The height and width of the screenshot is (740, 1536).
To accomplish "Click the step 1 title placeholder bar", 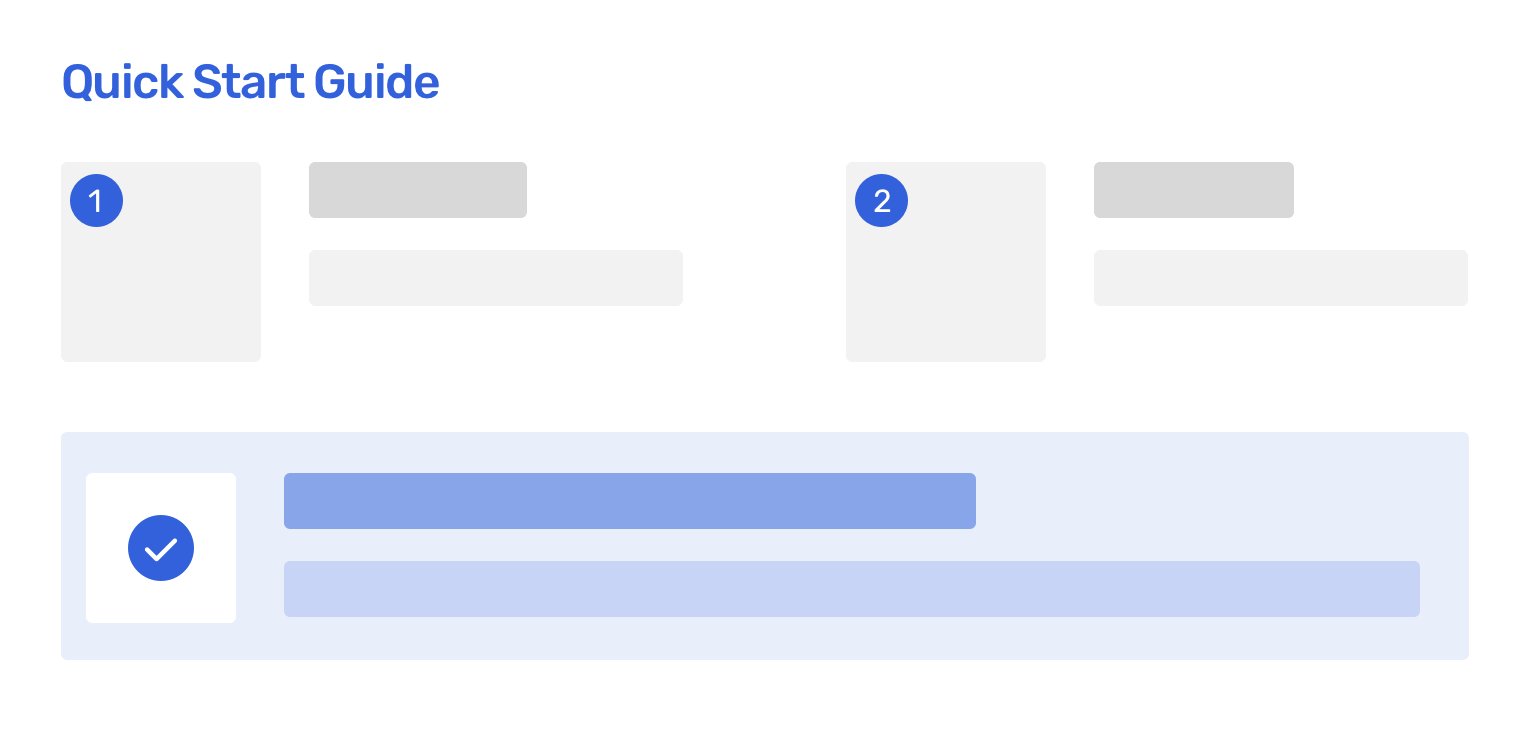I will coord(418,190).
